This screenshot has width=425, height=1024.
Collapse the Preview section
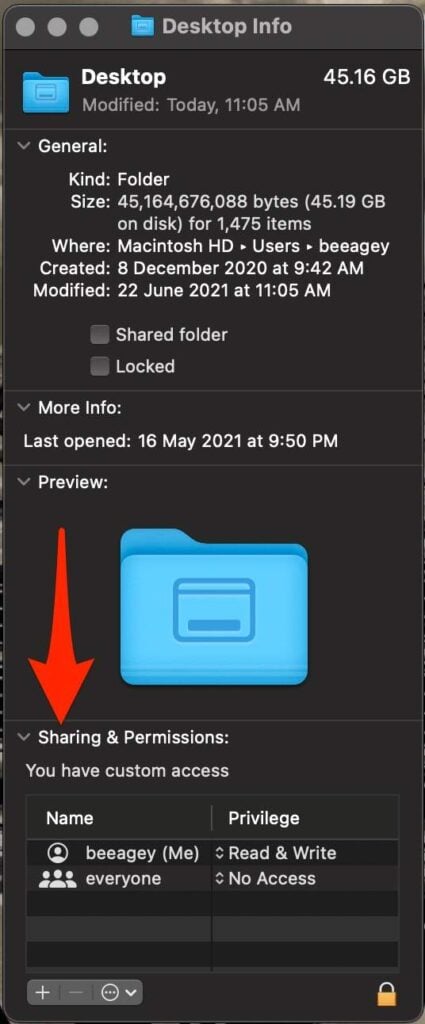point(24,482)
